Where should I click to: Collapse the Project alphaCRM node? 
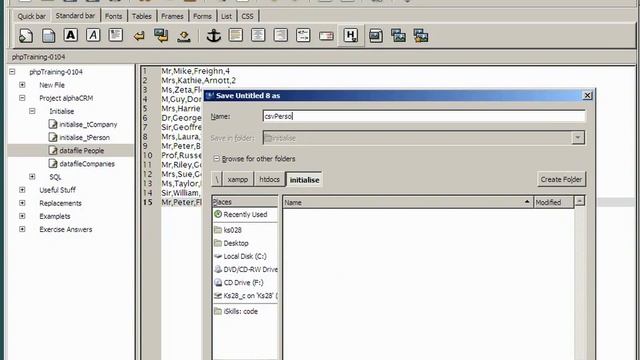[x=22, y=98]
